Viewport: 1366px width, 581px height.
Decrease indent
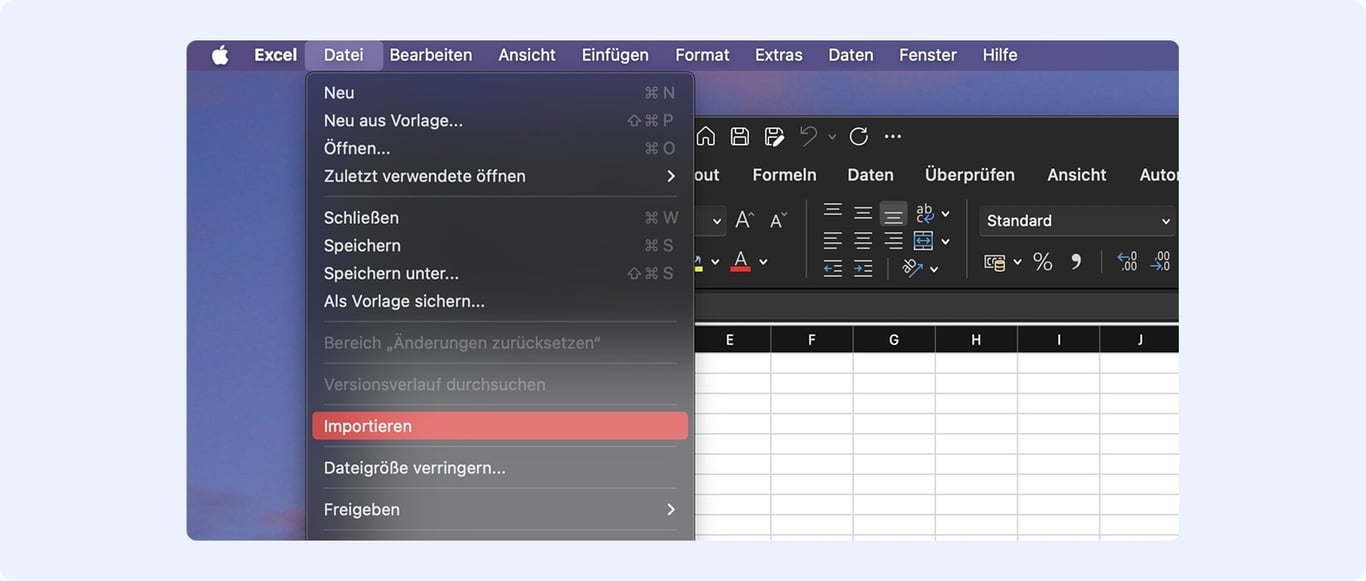point(832,268)
